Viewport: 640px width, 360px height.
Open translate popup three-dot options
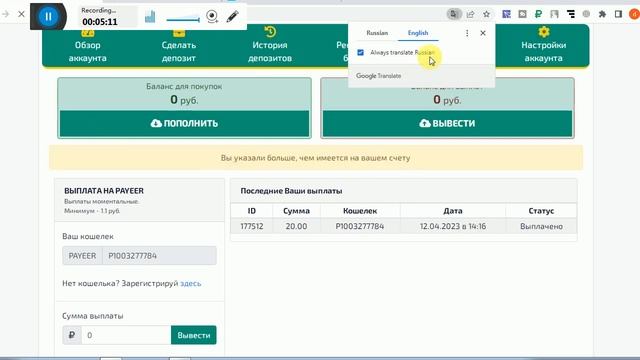467,33
